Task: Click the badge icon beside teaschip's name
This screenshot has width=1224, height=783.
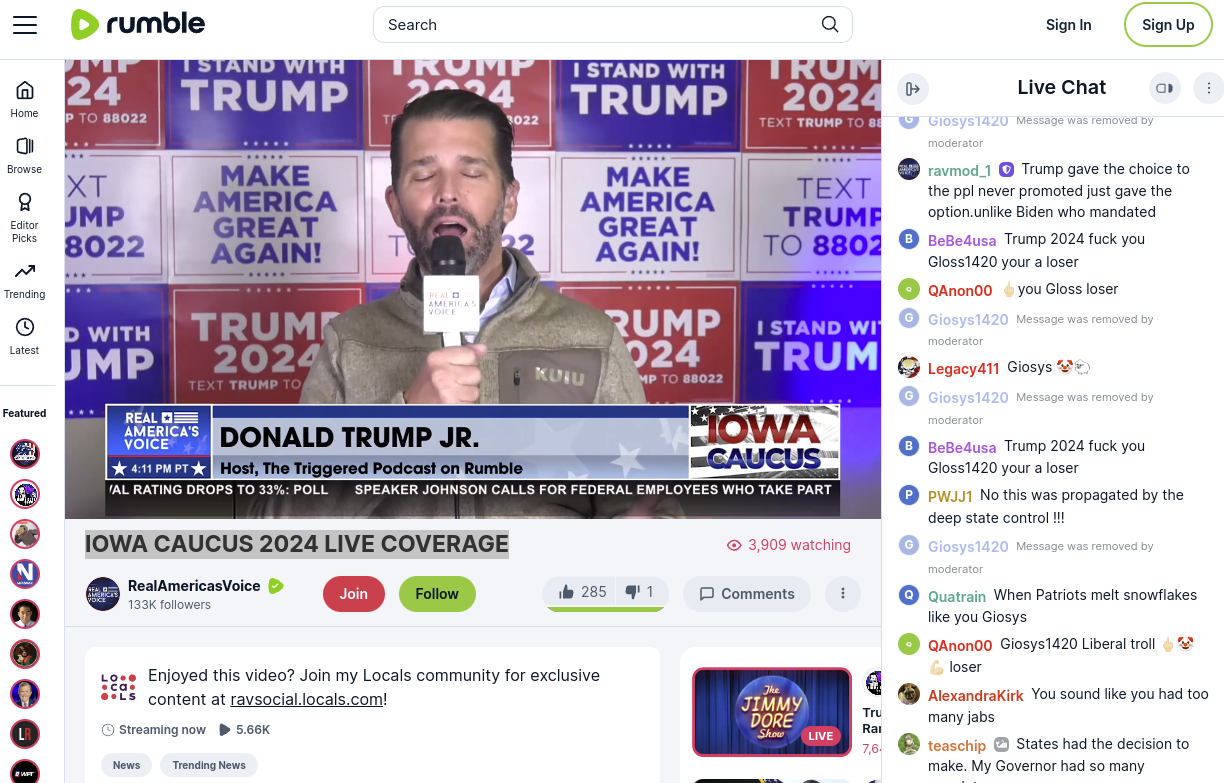Action: (1002, 745)
